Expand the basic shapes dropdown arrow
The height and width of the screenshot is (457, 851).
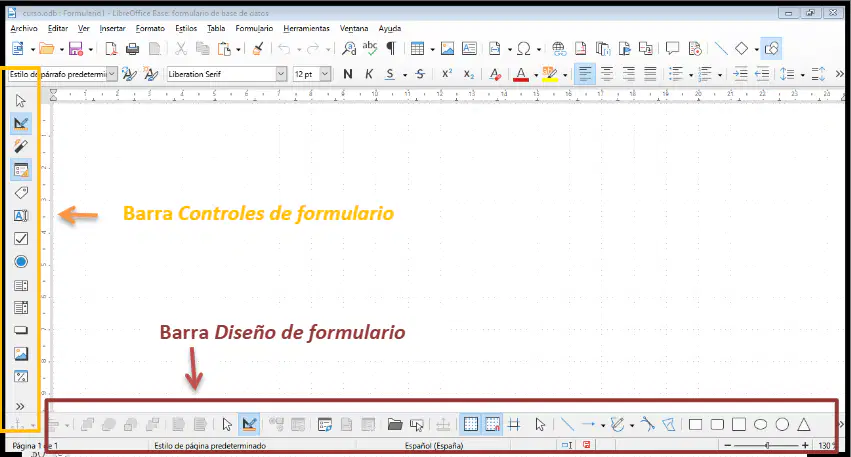click(x=756, y=49)
